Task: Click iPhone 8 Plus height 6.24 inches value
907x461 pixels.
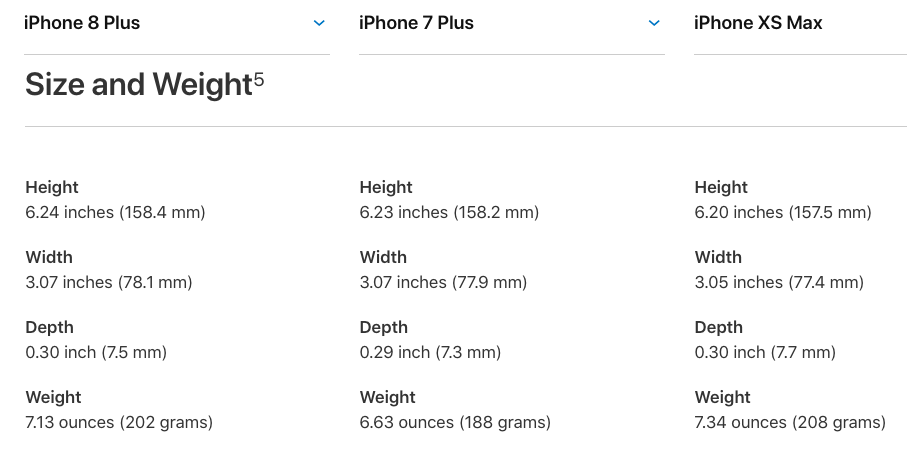Action: pyautogui.click(x=115, y=212)
